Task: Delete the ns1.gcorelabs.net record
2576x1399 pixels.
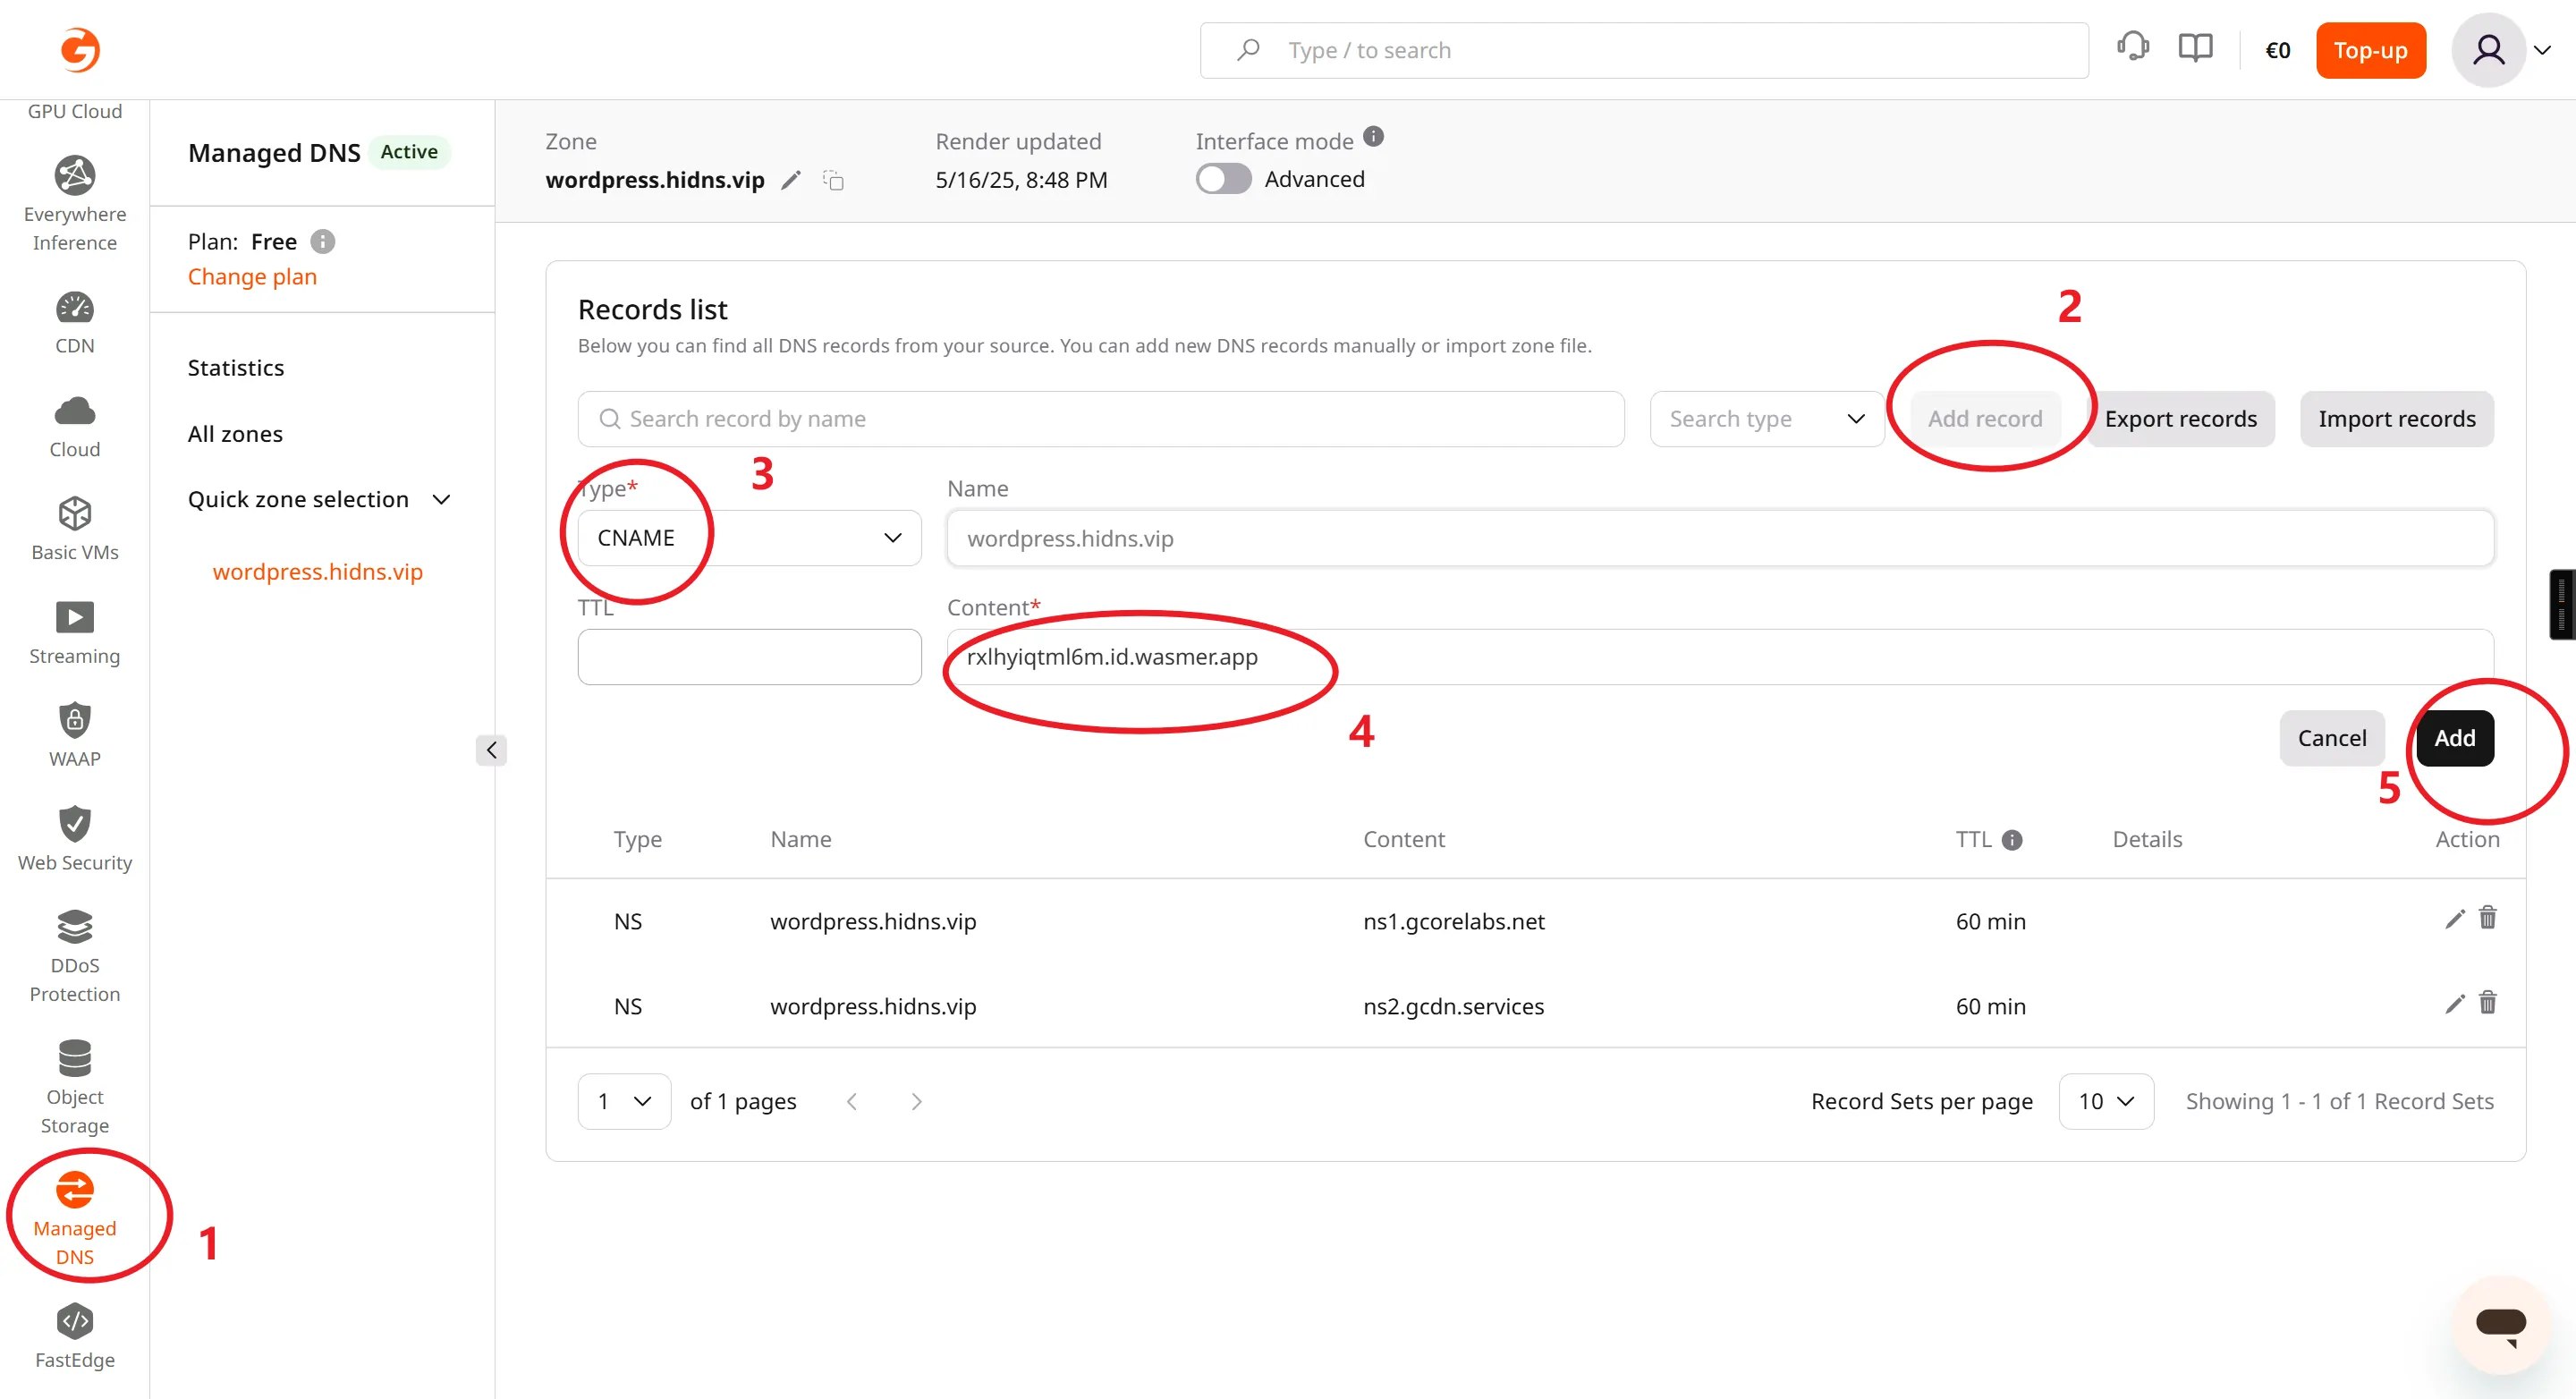Action: coord(2488,918)
